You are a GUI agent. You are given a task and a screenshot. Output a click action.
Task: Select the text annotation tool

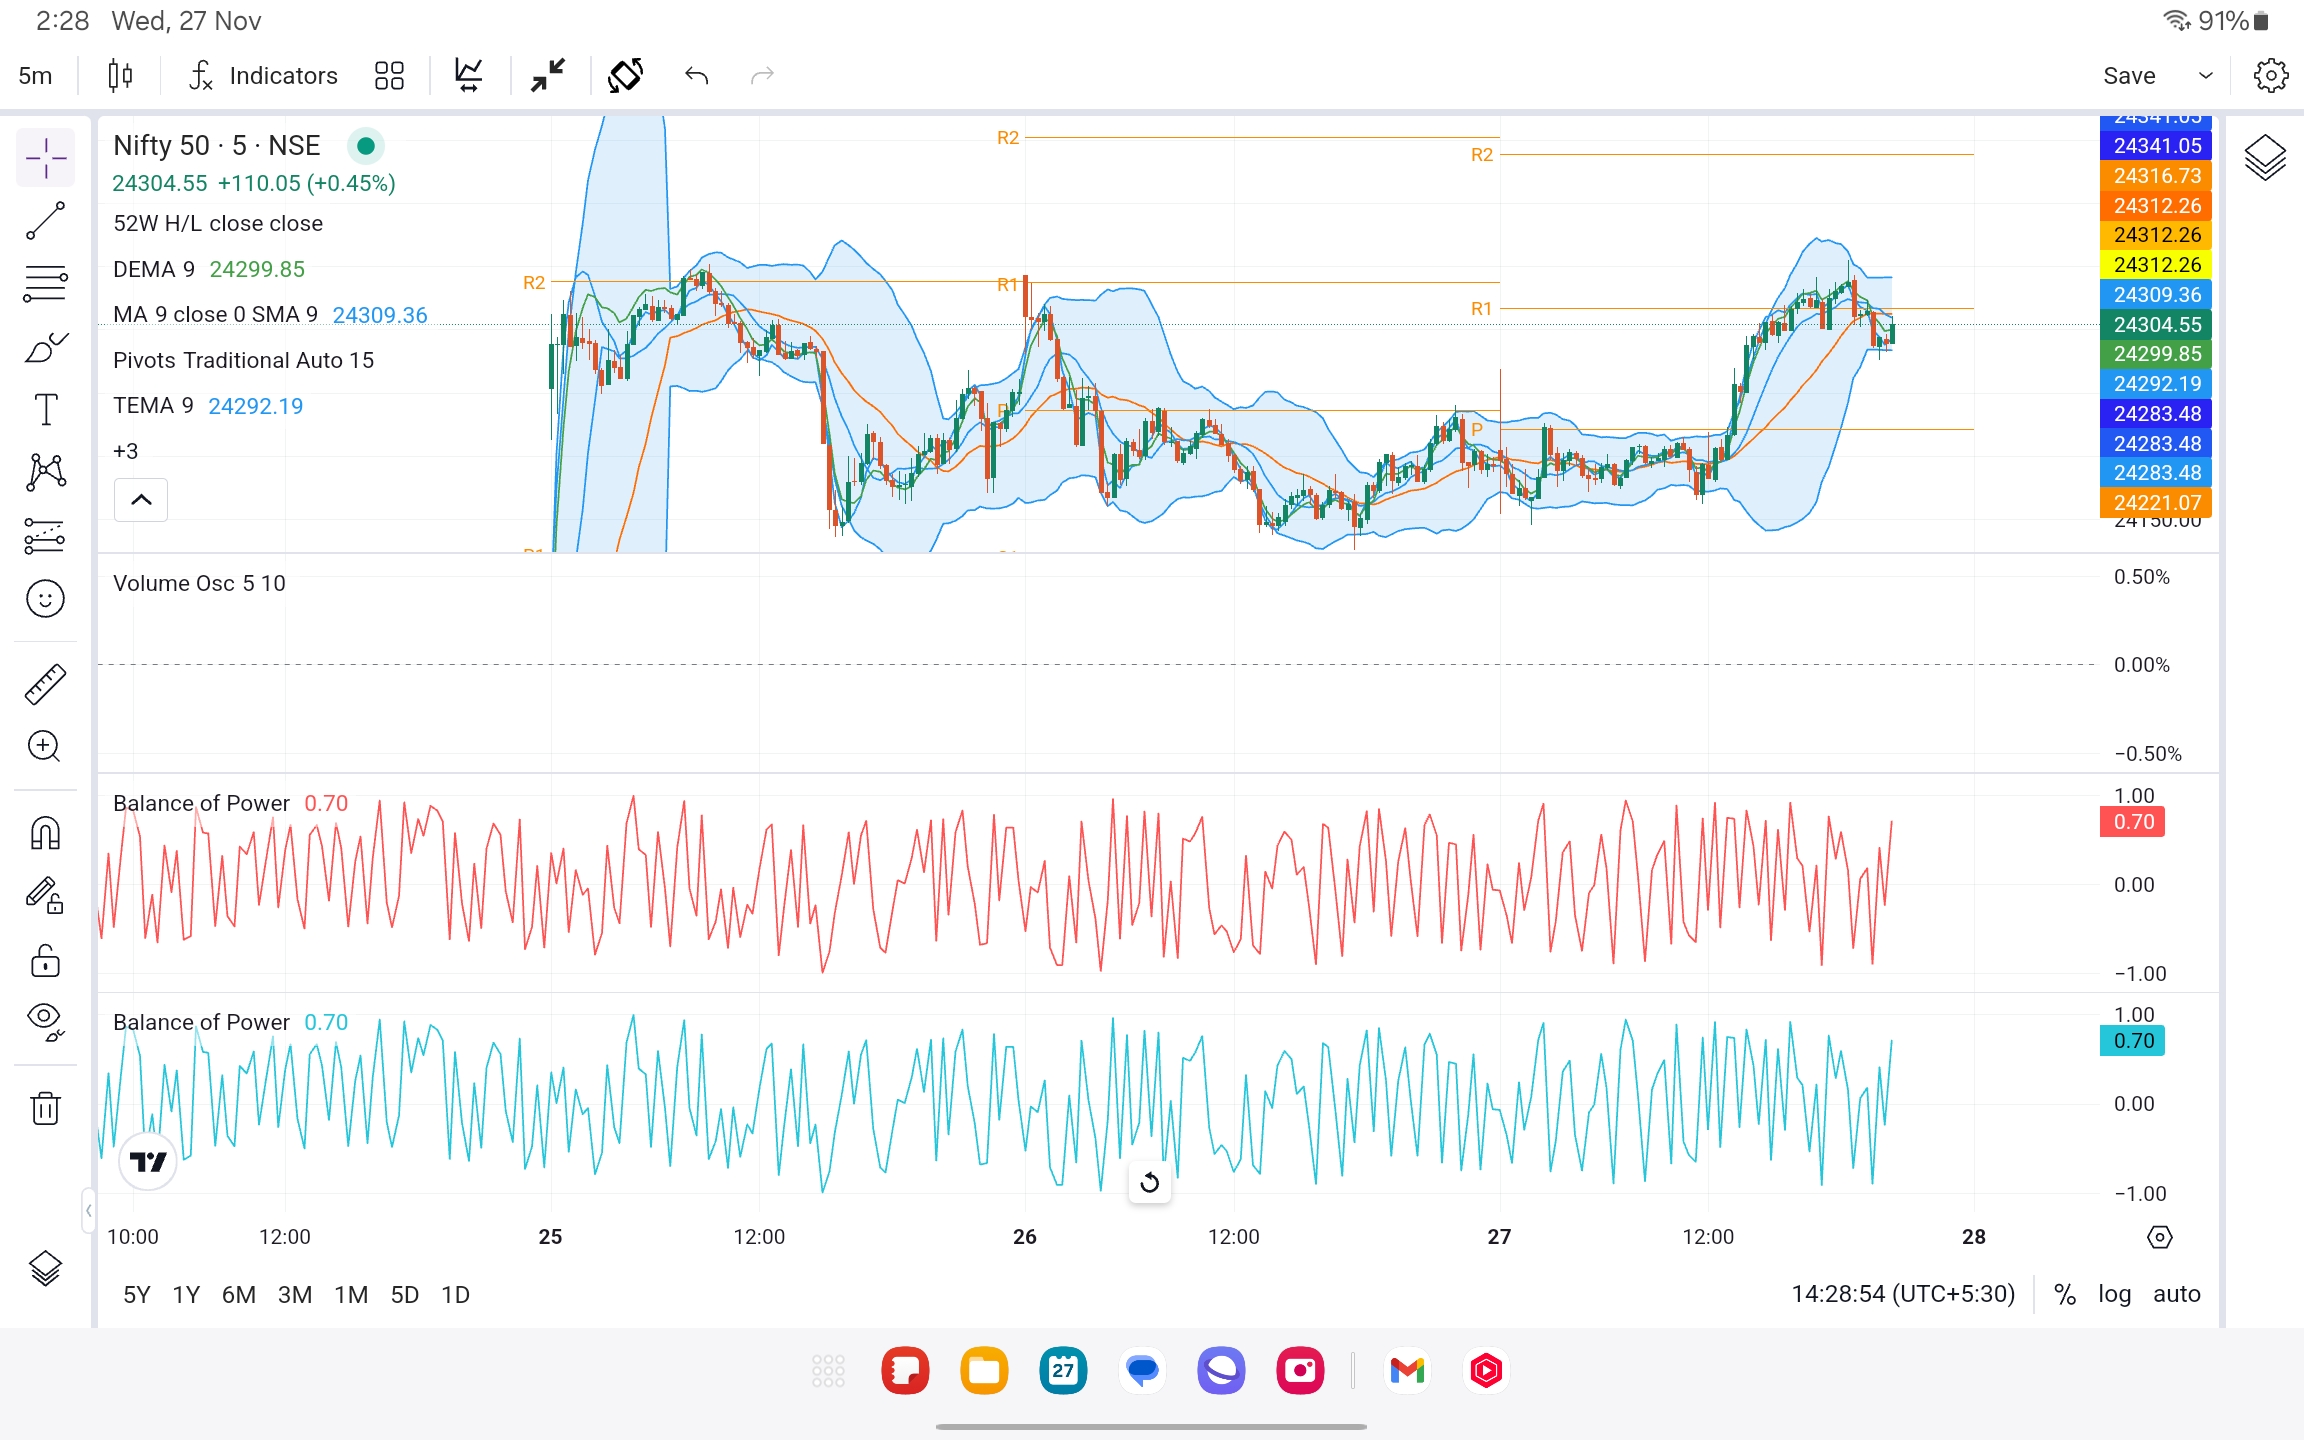45,410
